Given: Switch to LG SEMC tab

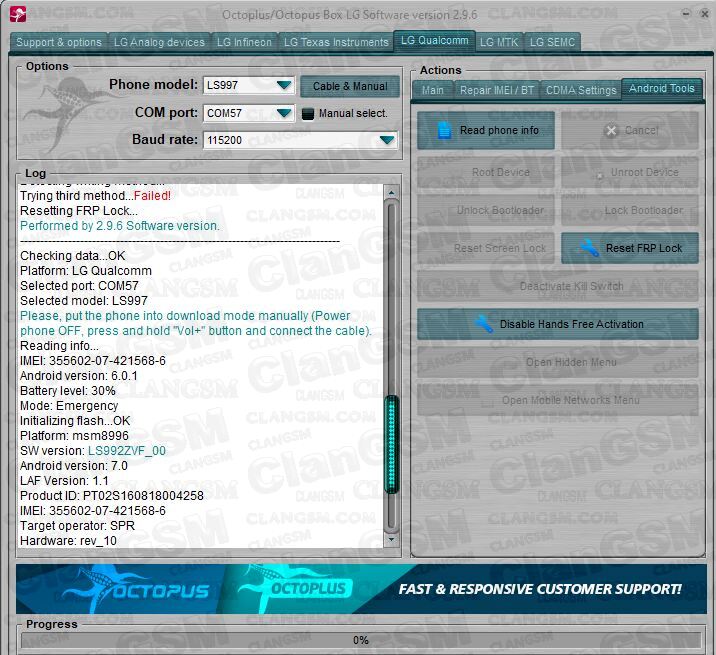Looking at the screenshot, I should (552, 42).
